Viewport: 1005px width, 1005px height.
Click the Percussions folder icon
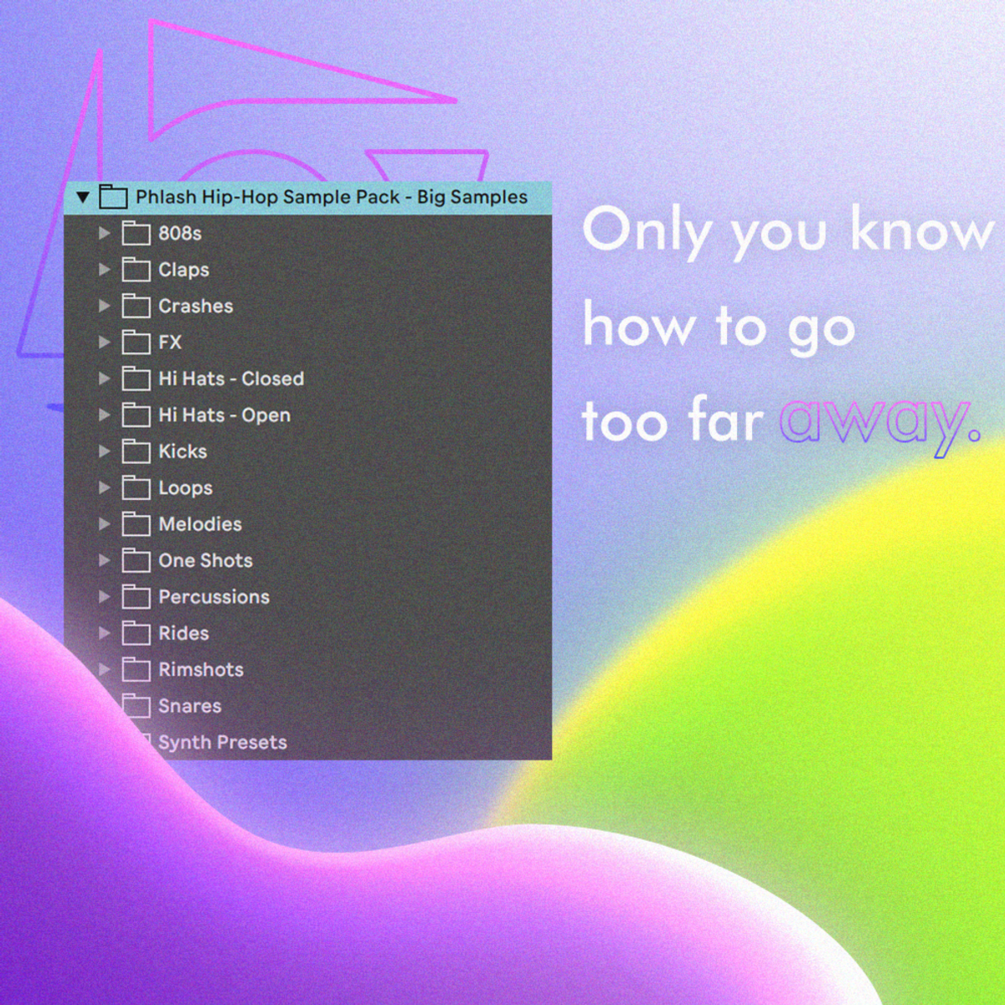pos(136,597)
